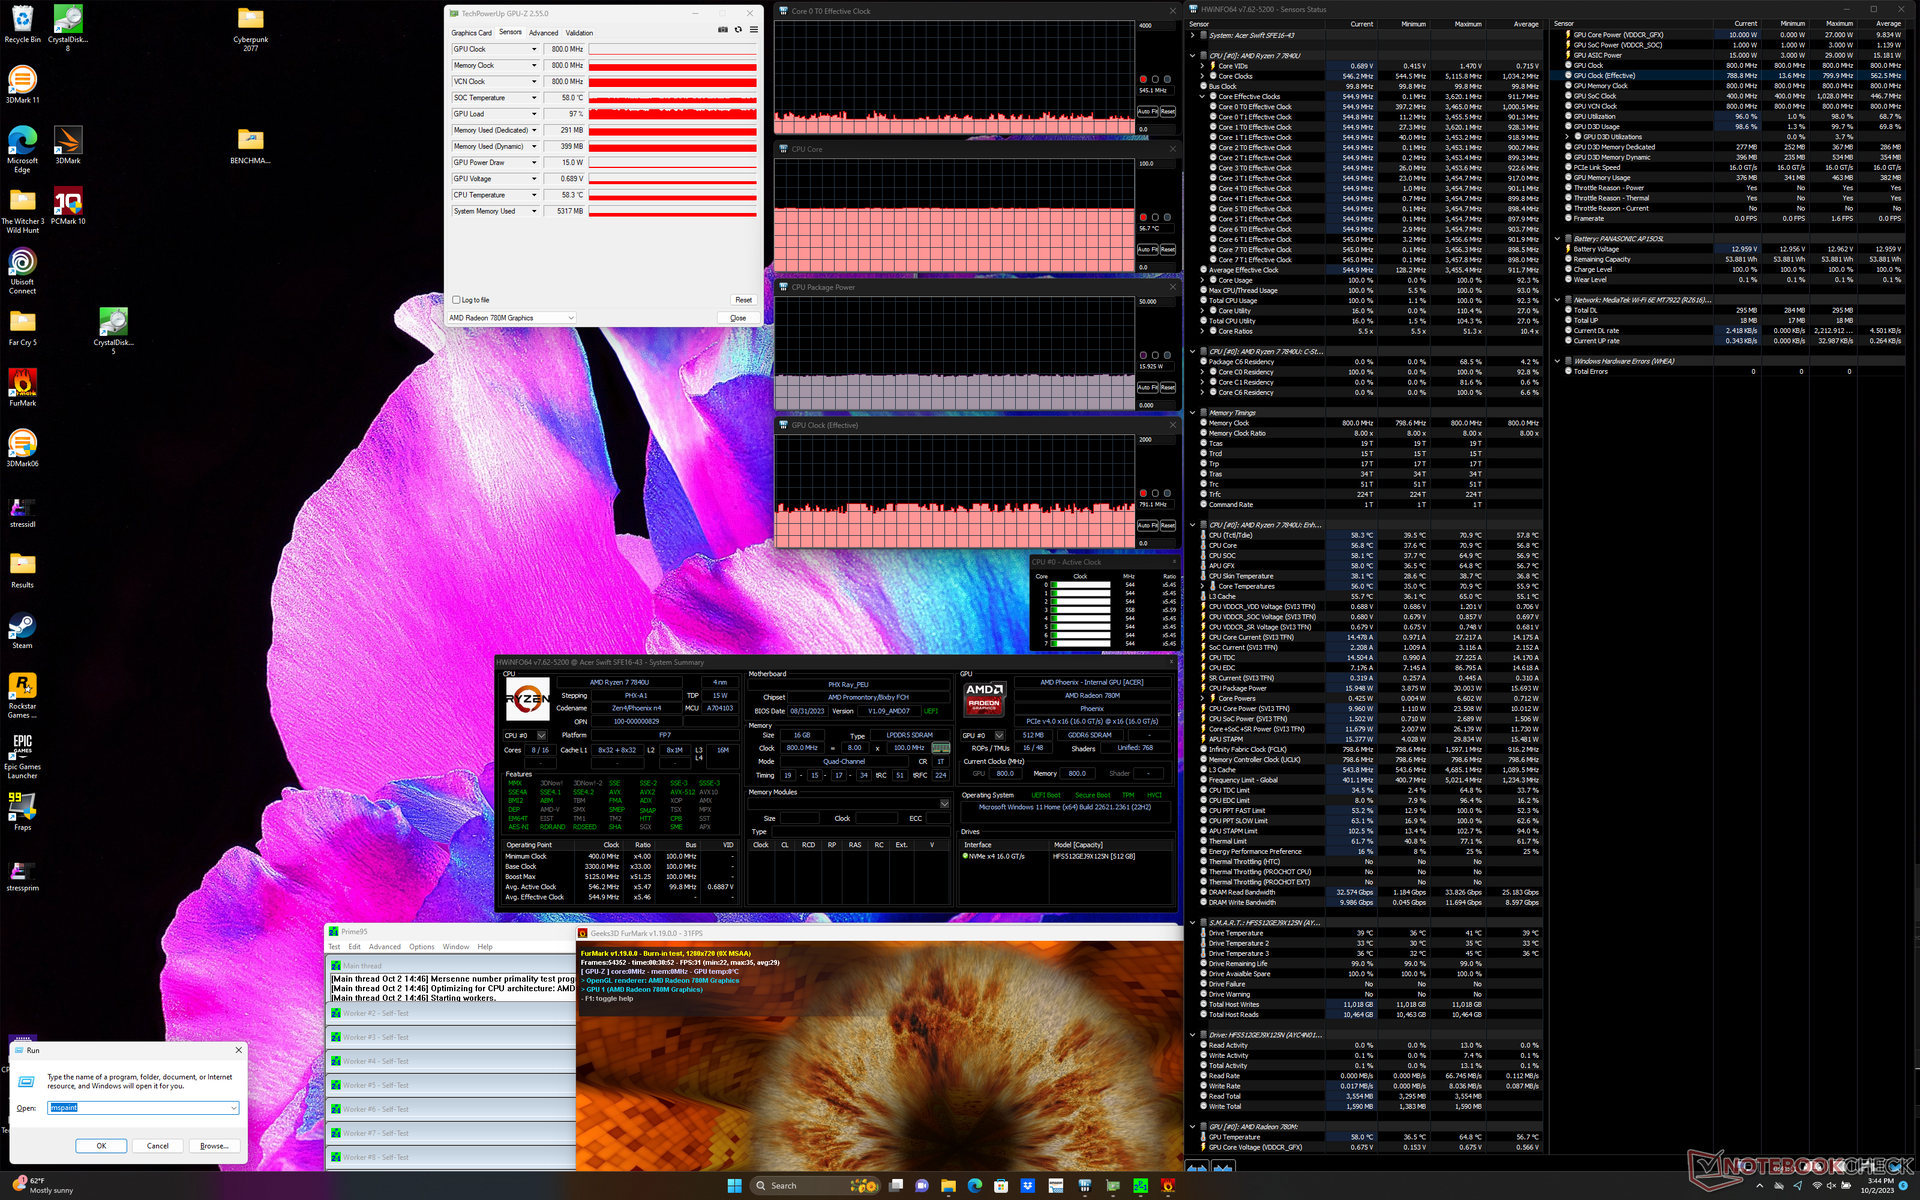Expand the Run dialog Open history dropdown
This screenshot has width=1920, height=1200.
click(234, 1108)
